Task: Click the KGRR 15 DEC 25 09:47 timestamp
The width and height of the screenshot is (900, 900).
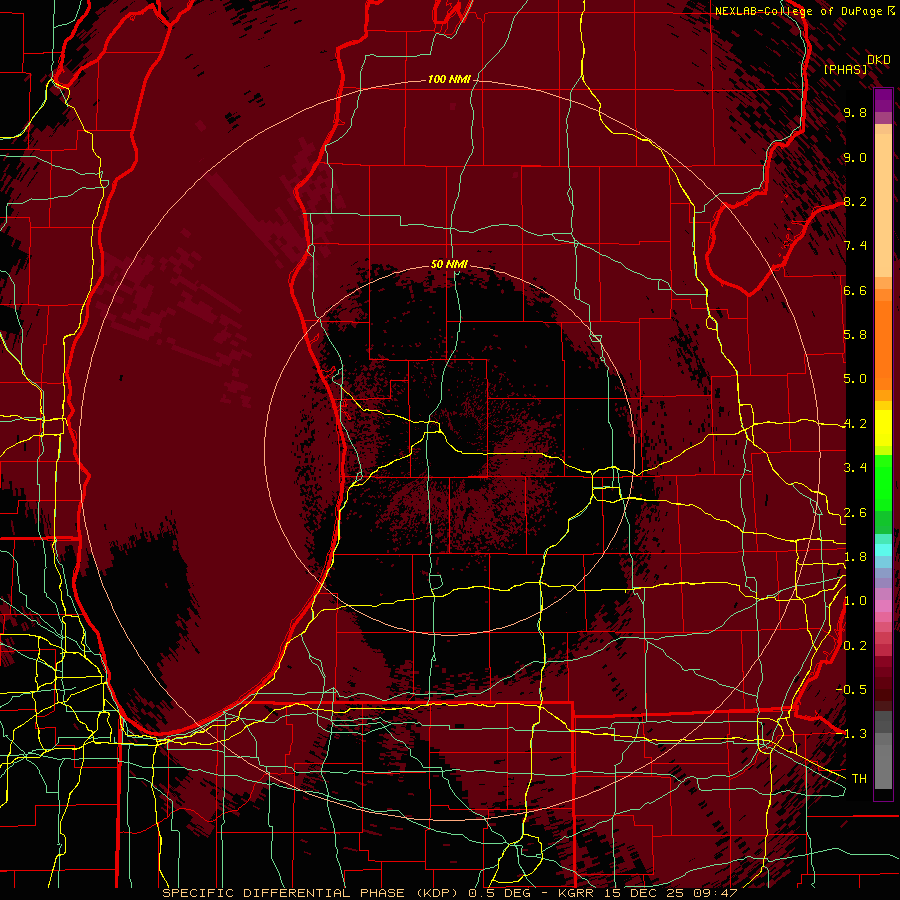Action: pos(648,893)
